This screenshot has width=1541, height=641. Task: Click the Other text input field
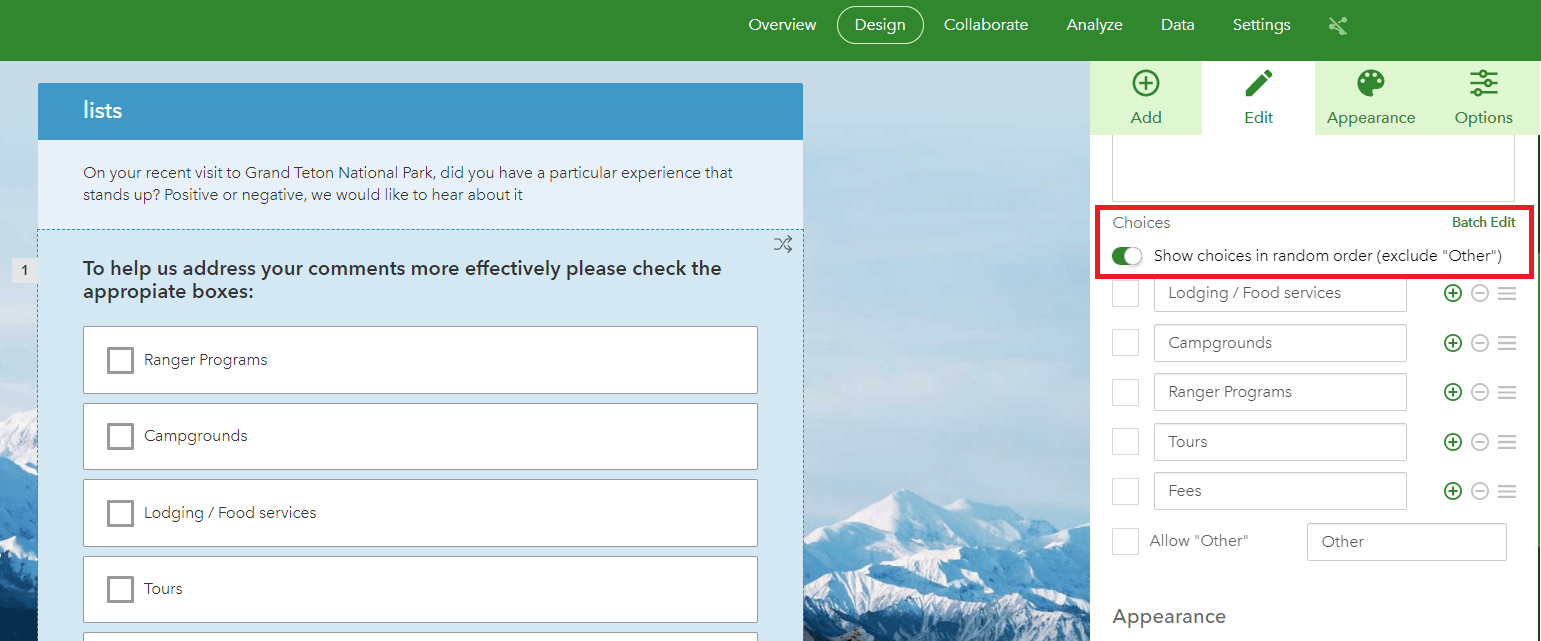[x=1406, y=541]
